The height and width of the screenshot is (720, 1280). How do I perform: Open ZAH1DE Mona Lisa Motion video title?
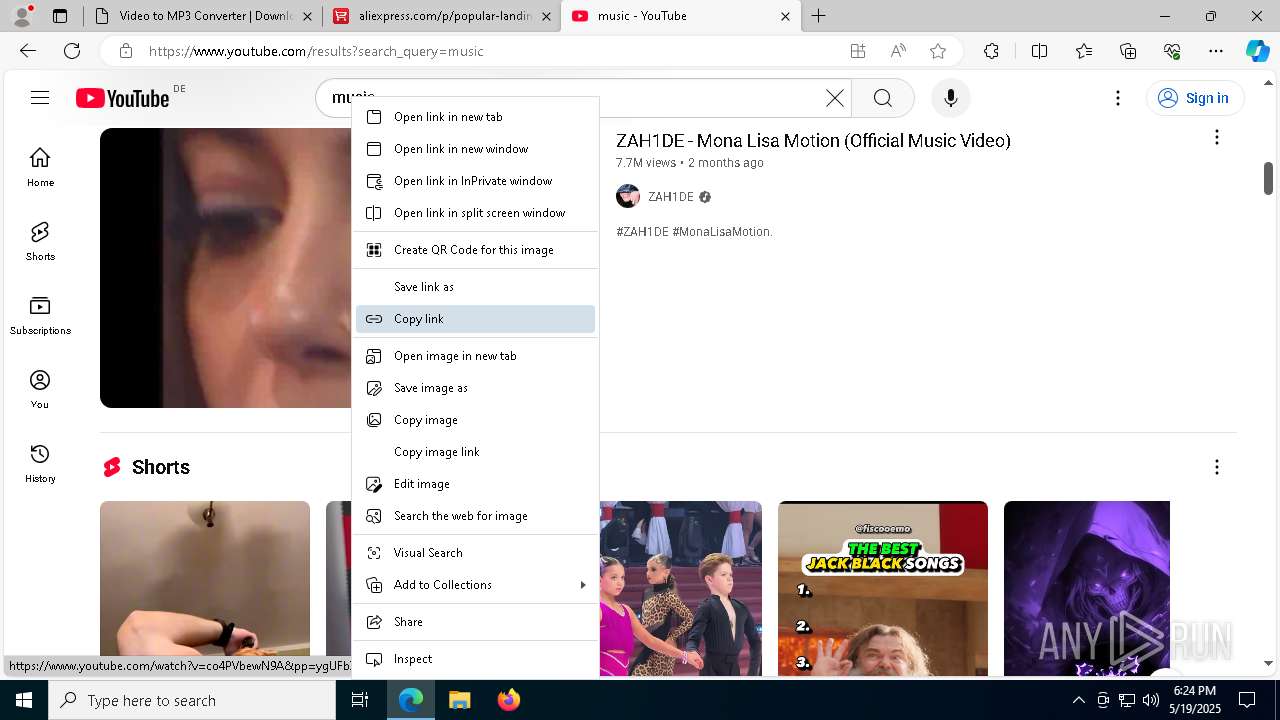[813, 141]
